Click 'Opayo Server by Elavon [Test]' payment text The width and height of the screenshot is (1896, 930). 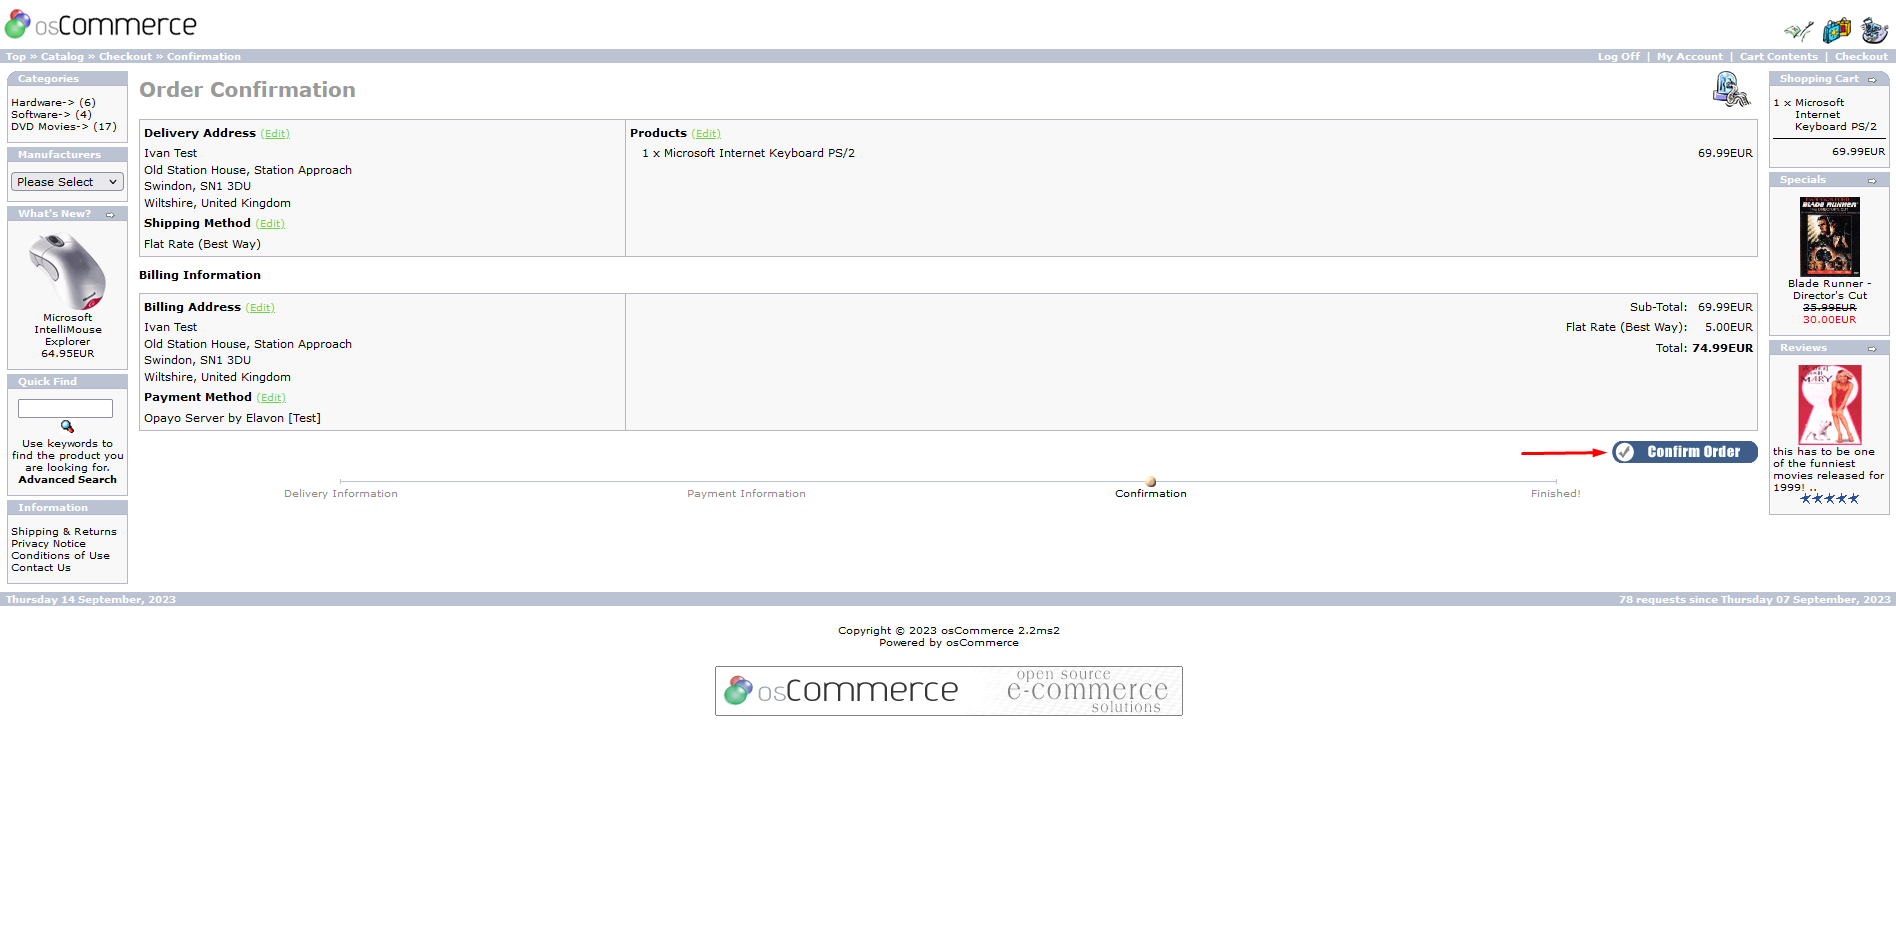click(x=232, y=419)
